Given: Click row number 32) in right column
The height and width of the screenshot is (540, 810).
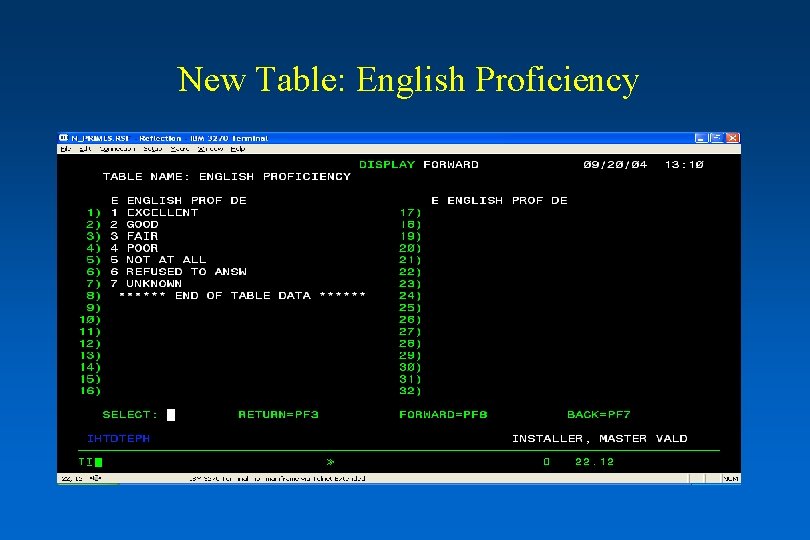Looking at the screenshot, I should point(410,391).
